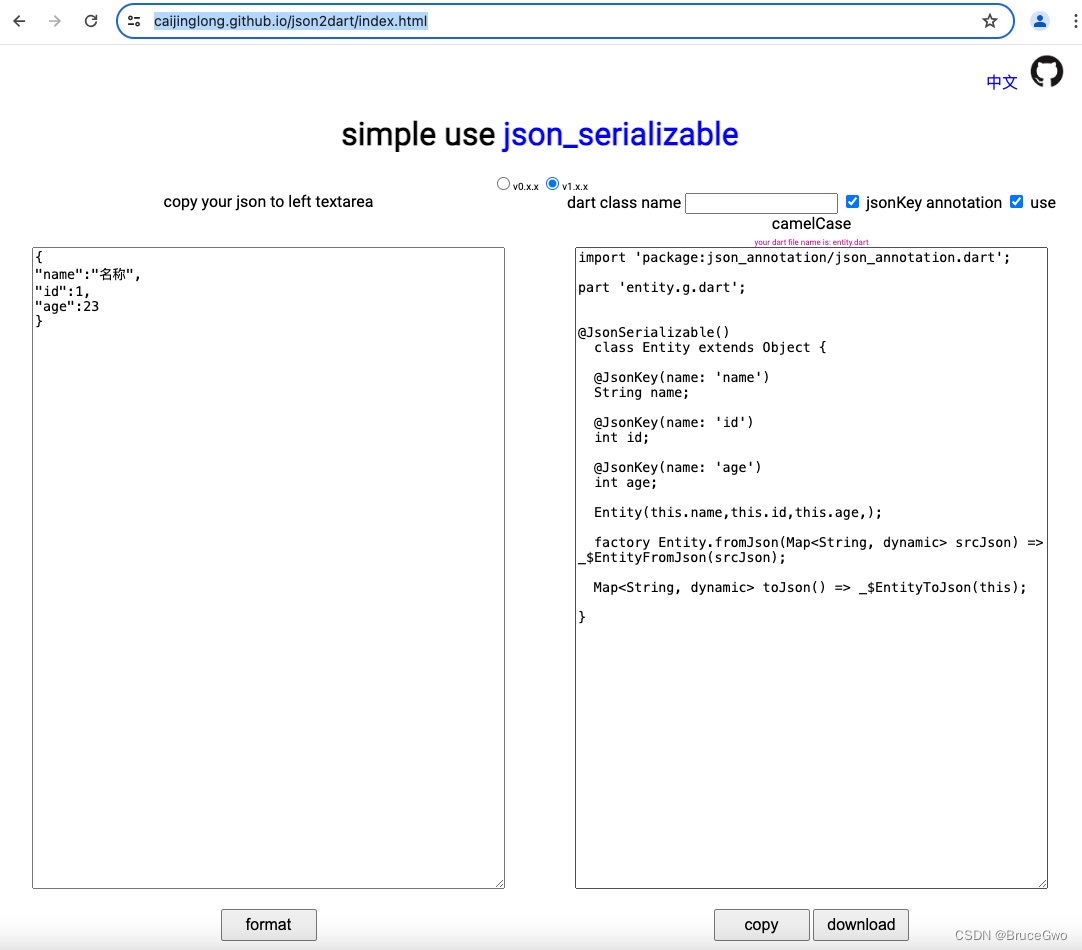Click the "Map<String, dynamic> toJson()" line
The height and width of the screenshot is (950, 1082).
click(810, 587)
